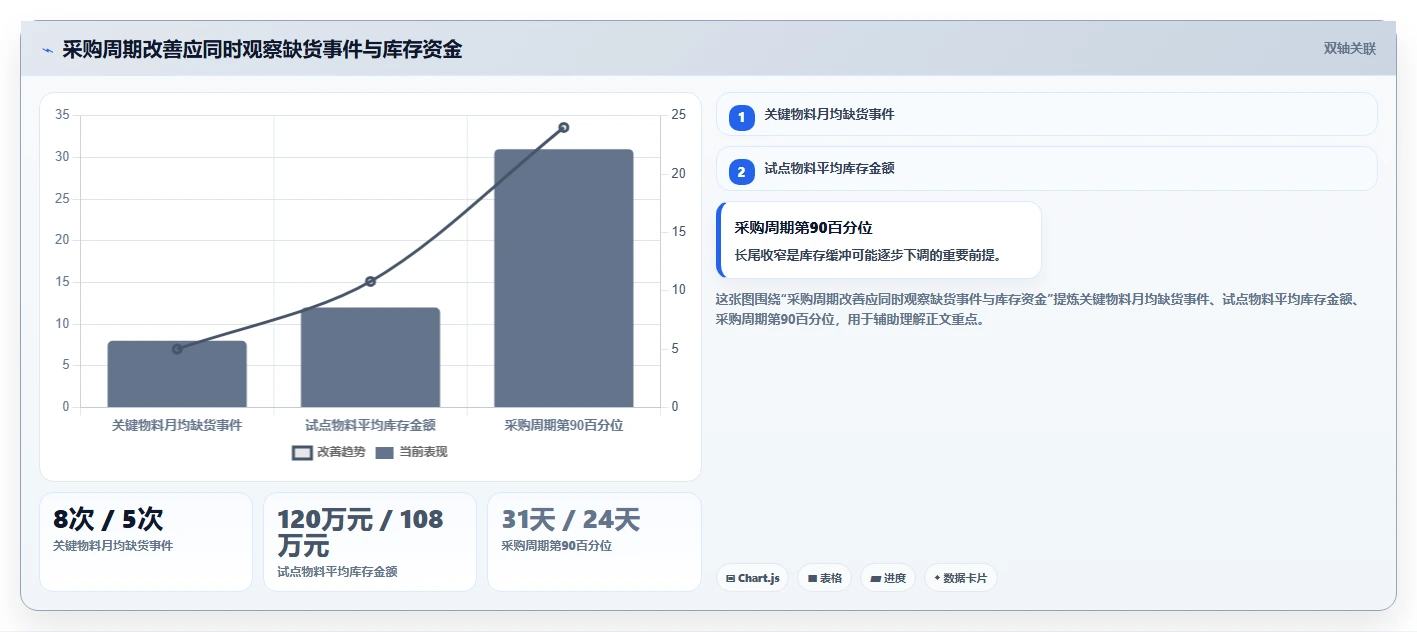Image resolution: width=1417 pixels, height=632 pixels.
Task: Open the 试点物料平均库存金额 list item
Action: (x=1047, y=169)
